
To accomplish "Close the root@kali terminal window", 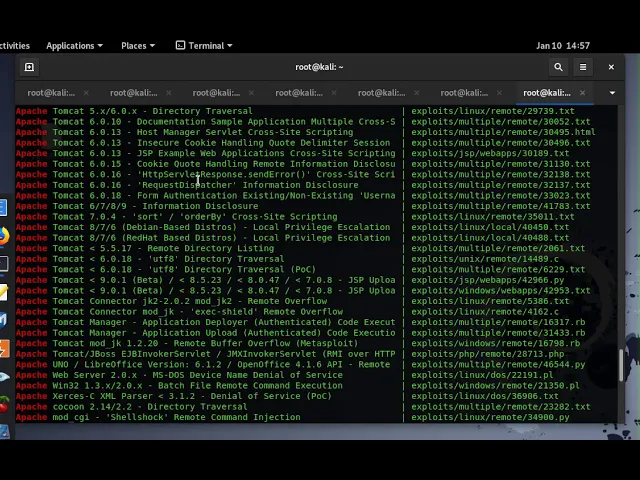I will tap(611, 67).
